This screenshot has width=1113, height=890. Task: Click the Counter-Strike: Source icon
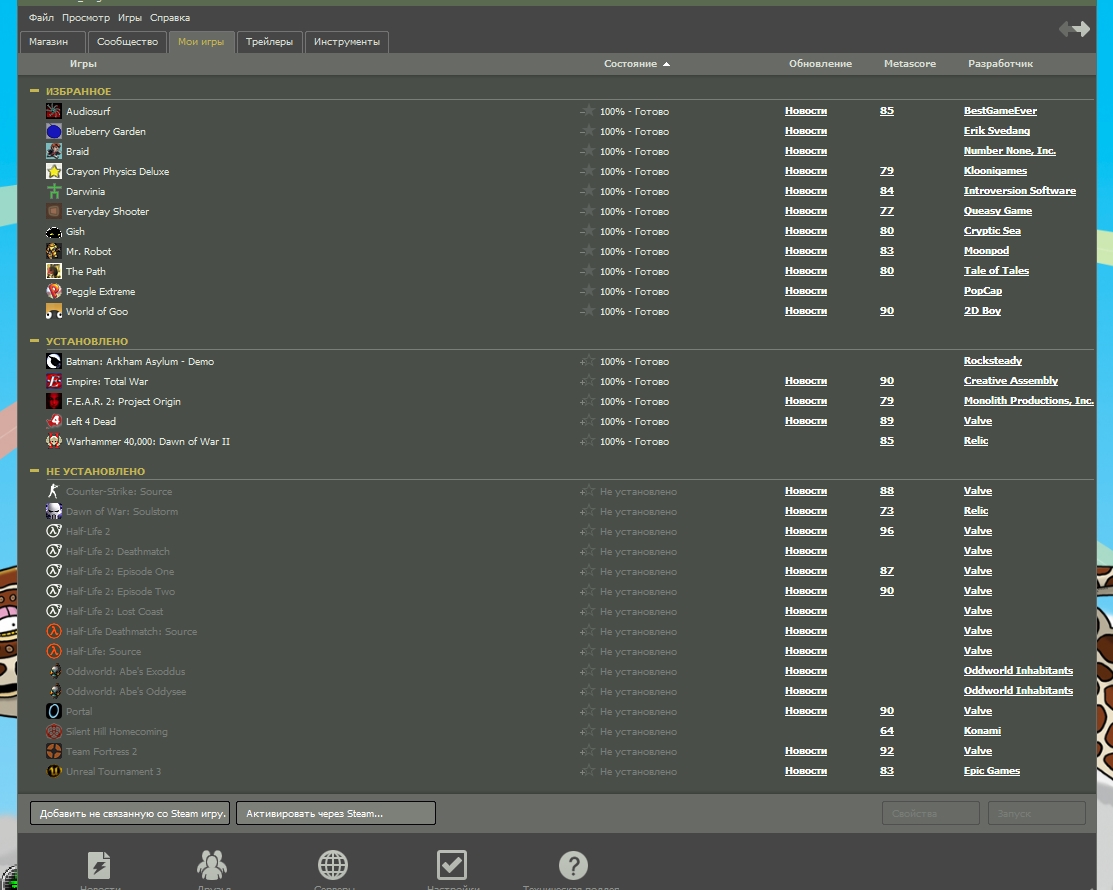pyautogui.click(x=54, y=490)
